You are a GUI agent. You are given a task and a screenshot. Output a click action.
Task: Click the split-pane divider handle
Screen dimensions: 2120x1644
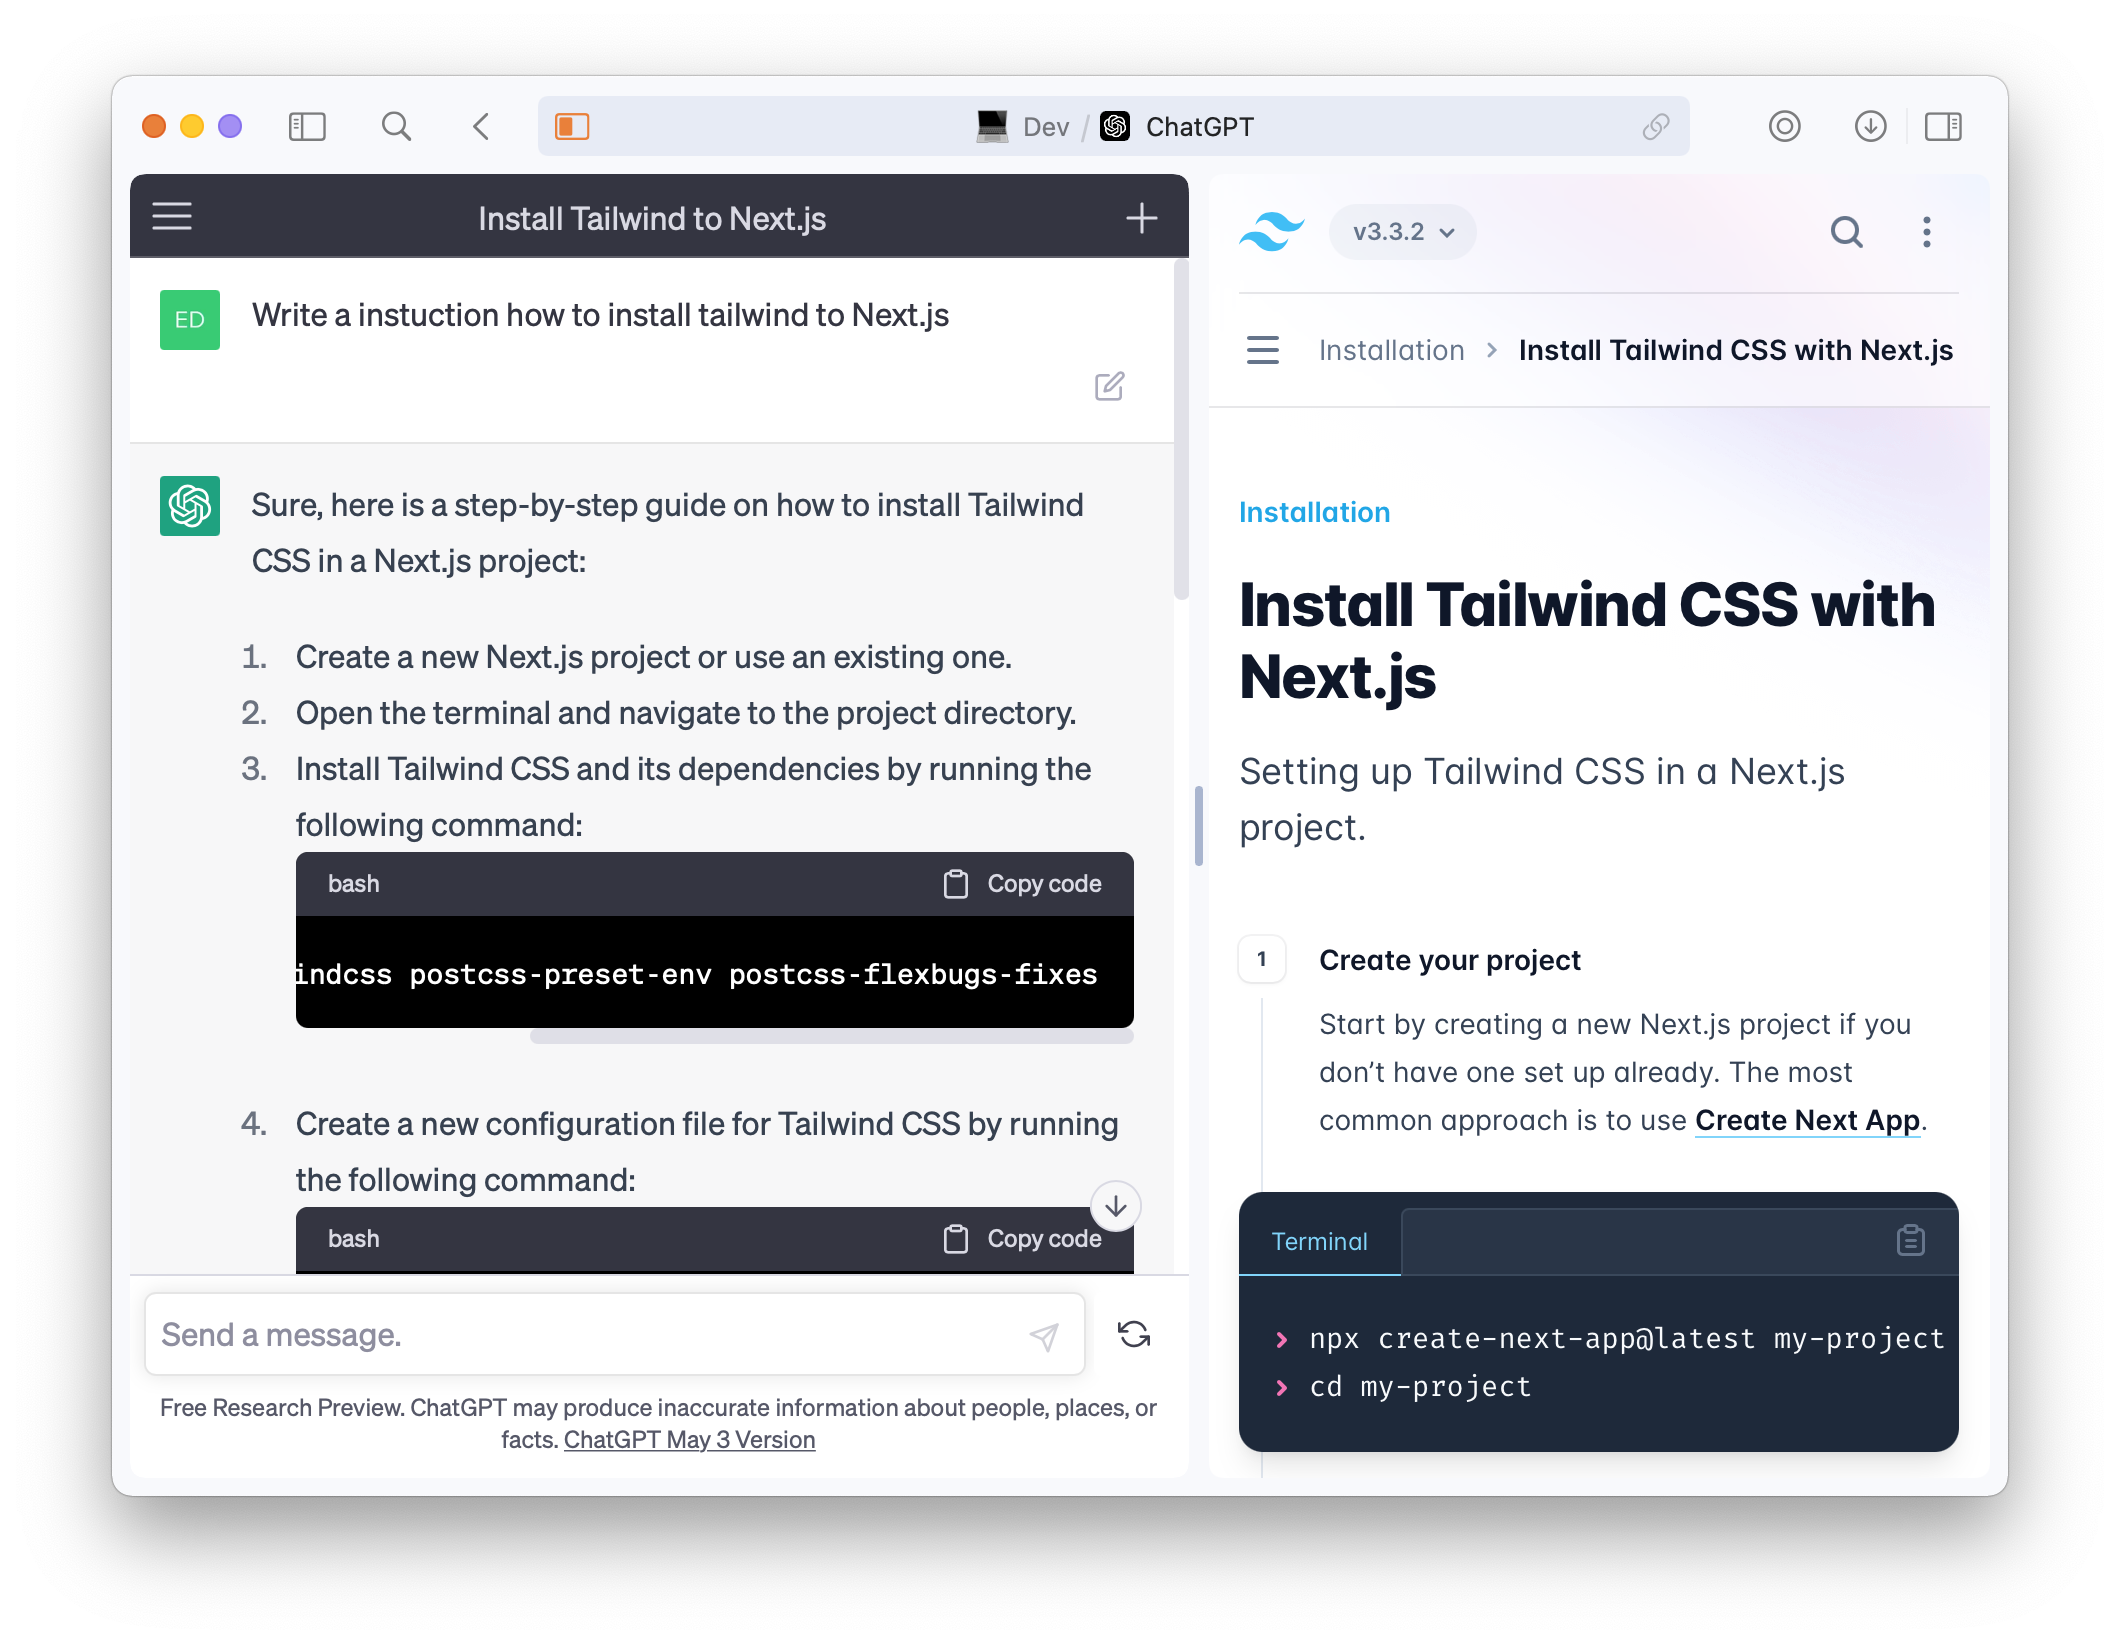click(x=1198, y=826)
